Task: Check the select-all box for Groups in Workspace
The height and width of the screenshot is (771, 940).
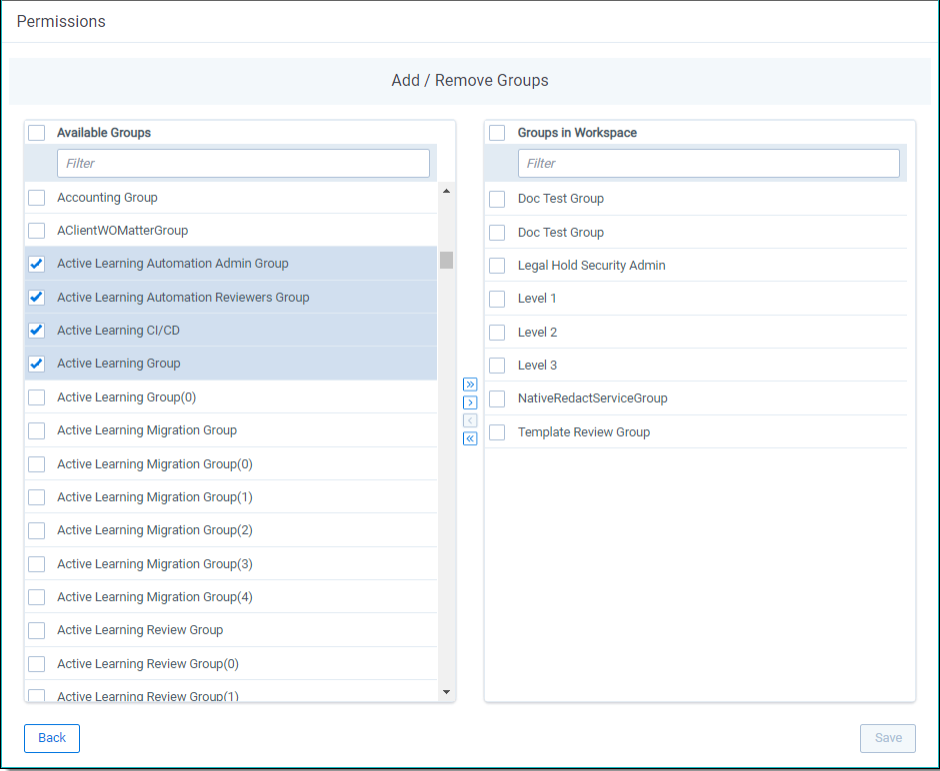Action: 497,132
